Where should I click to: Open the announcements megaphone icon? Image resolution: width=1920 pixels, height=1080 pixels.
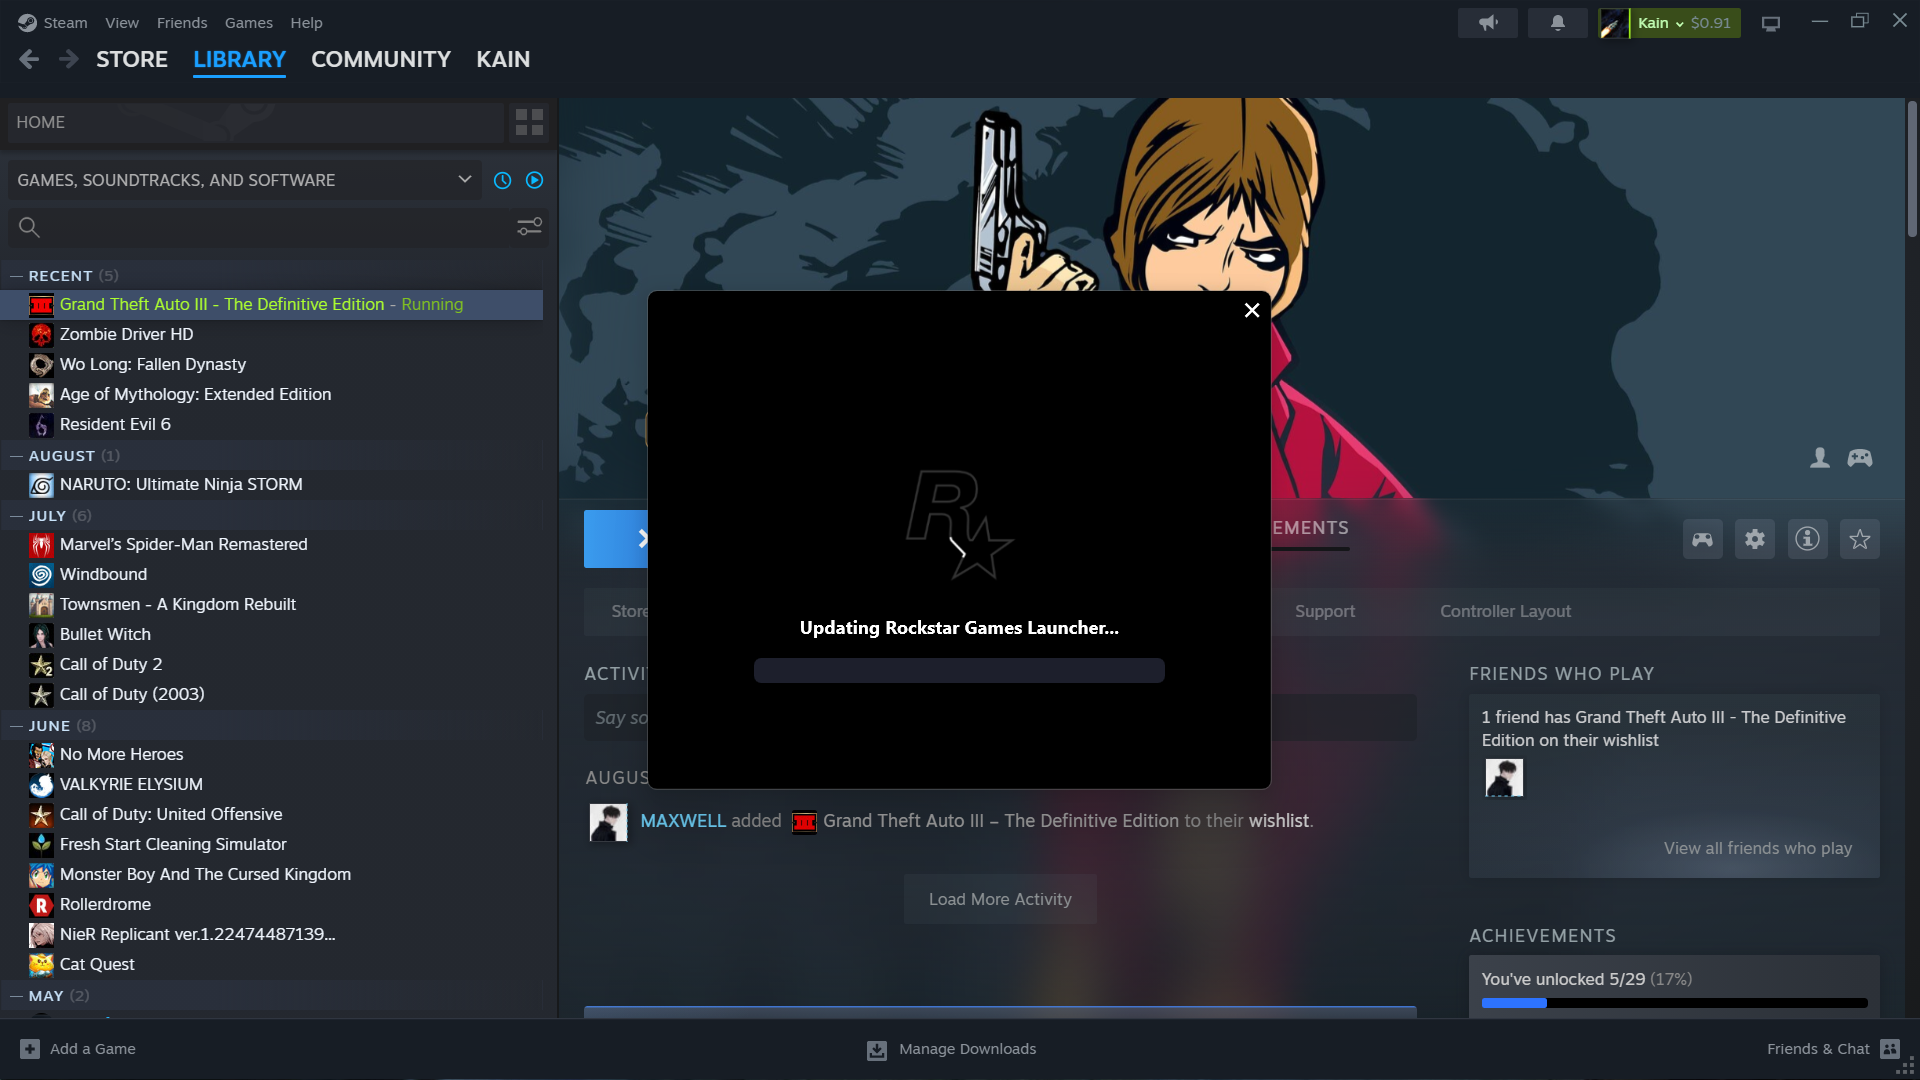[x=1488, y=23]
